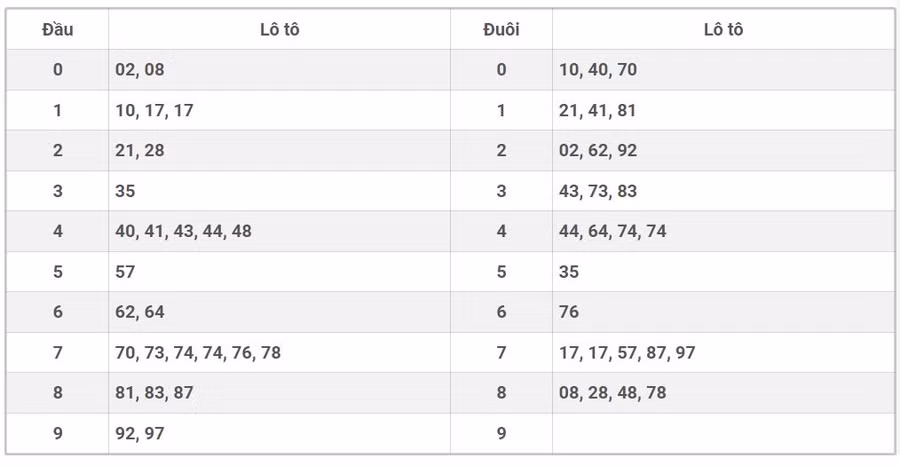Click the "10, 40, 70" cell
Viewport: 900px width, 466px height.
point(598,70)
